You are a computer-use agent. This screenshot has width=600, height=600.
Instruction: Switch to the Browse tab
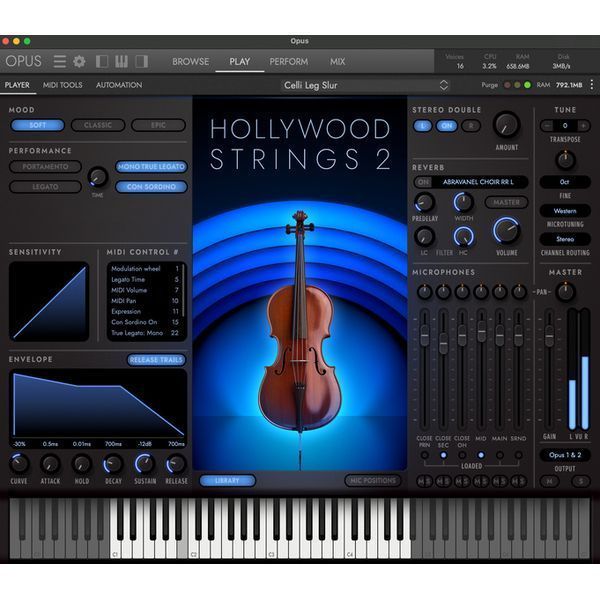point(190,62)
